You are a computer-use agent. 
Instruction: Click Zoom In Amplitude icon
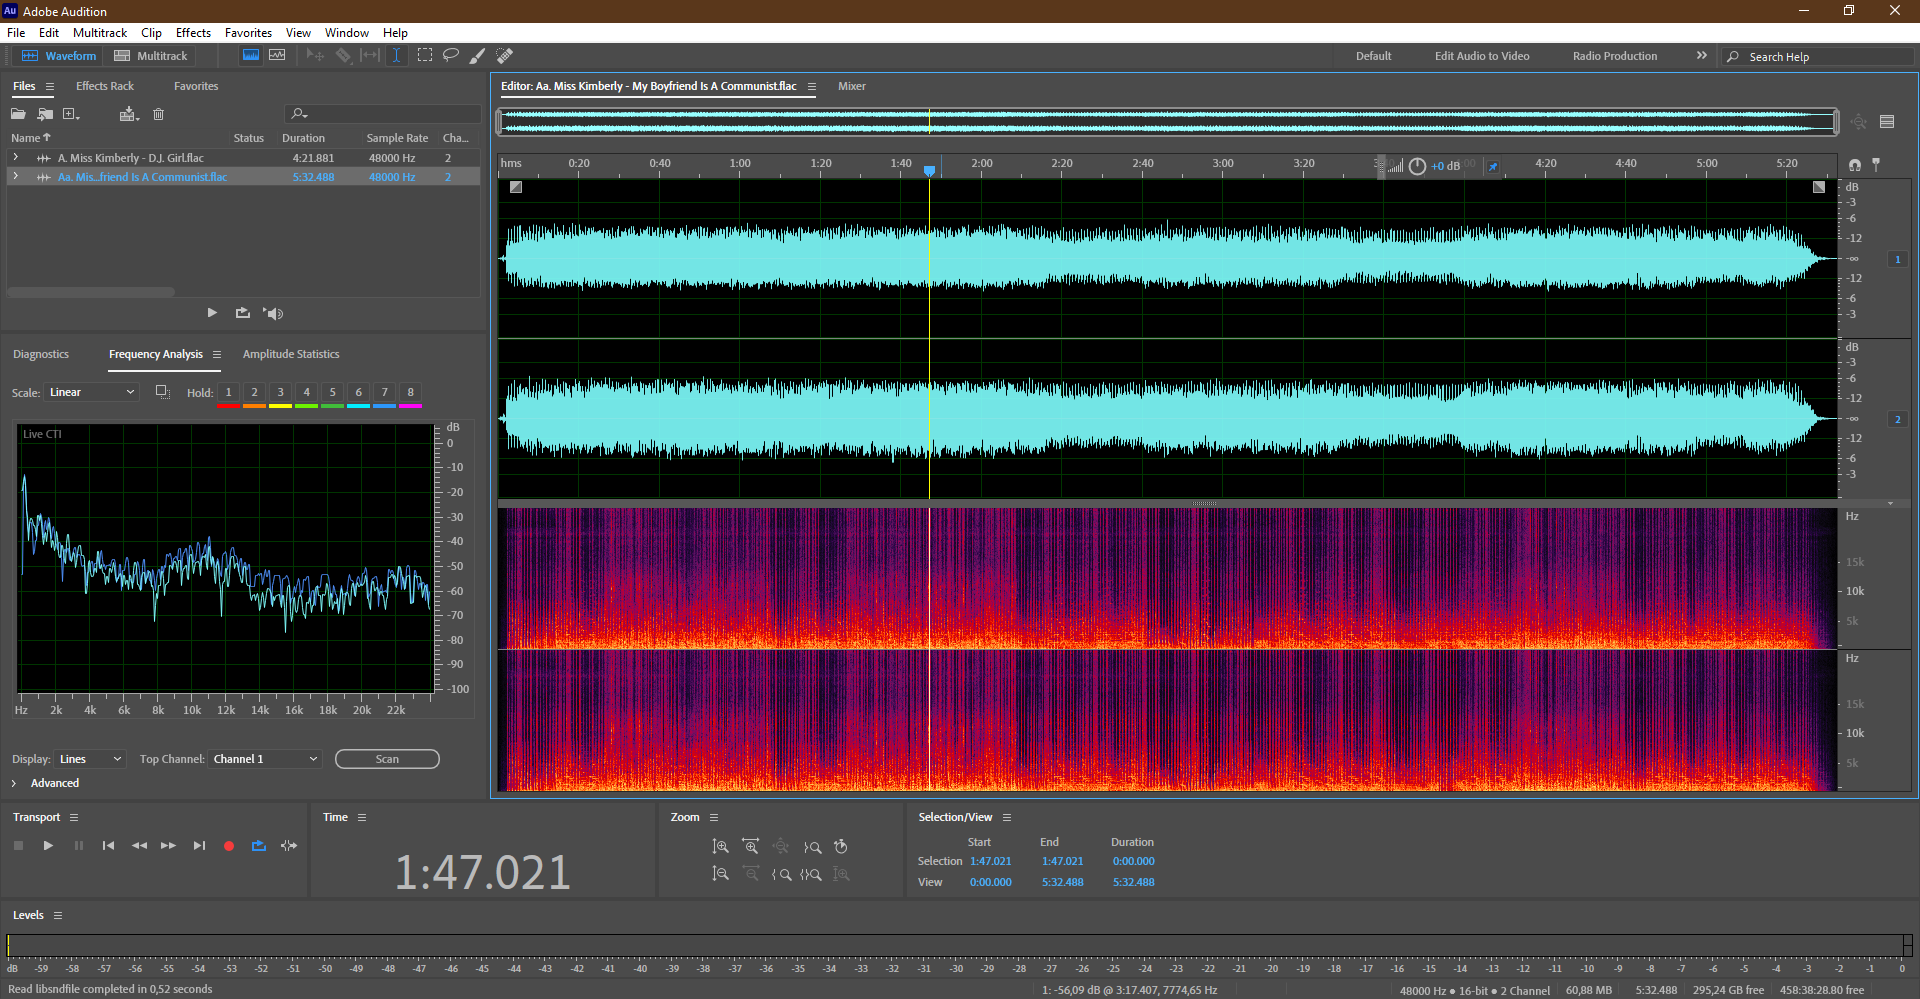[720, 847]
